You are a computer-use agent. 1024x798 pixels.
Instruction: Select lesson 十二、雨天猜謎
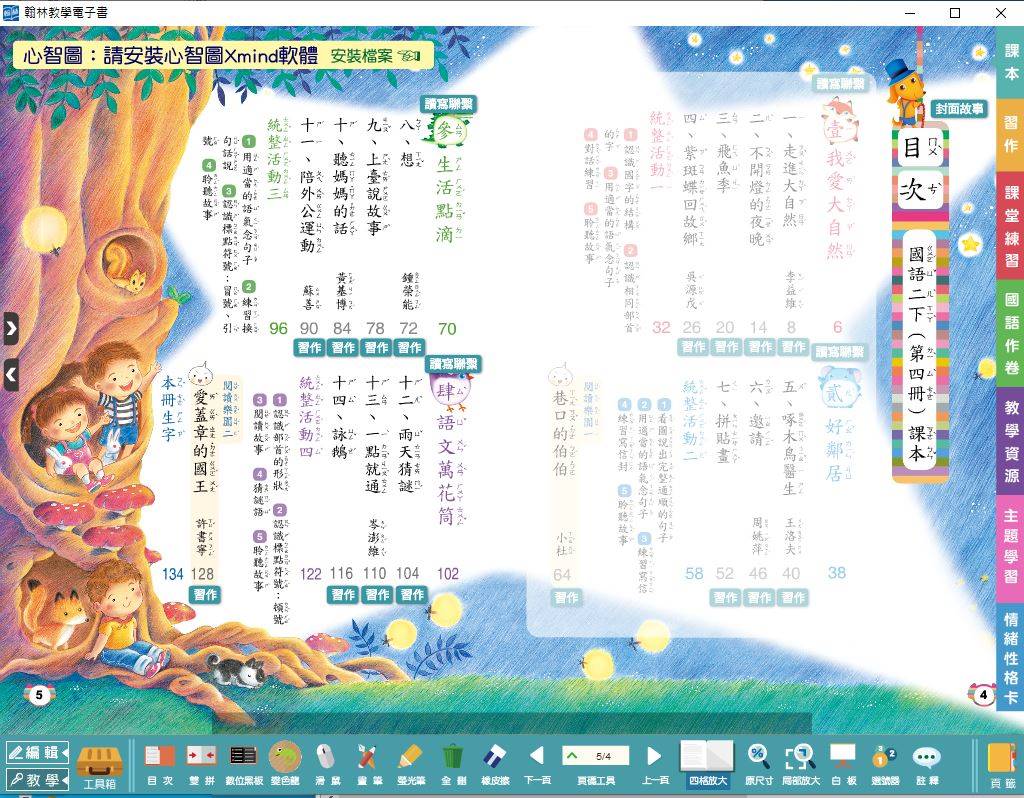tap(410, 434)
